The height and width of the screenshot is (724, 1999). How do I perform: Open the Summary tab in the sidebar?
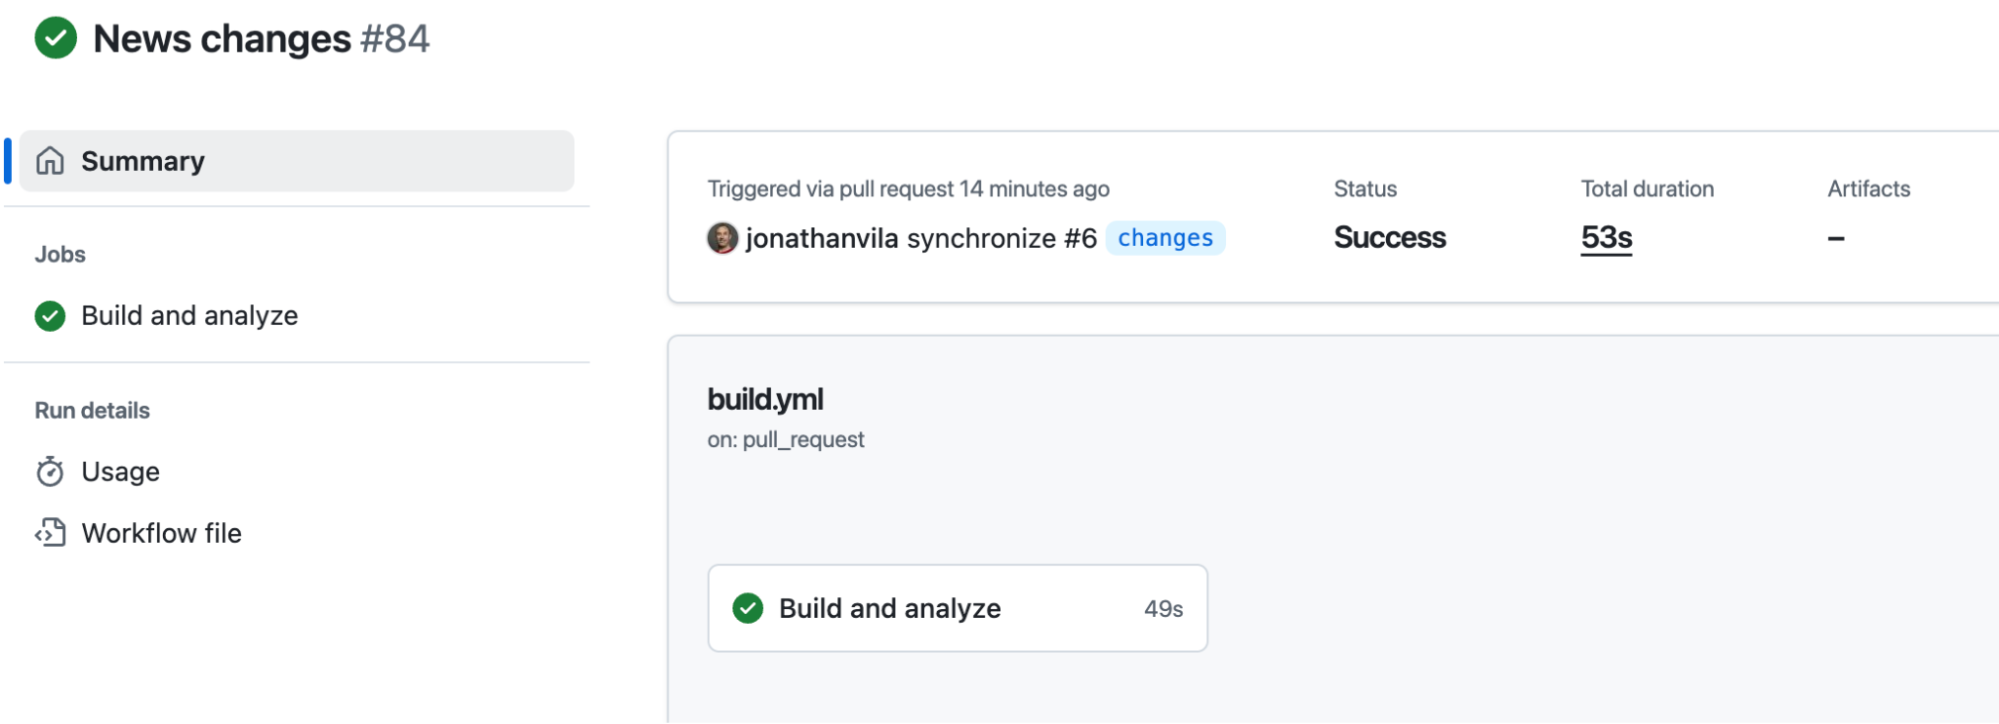143,161
